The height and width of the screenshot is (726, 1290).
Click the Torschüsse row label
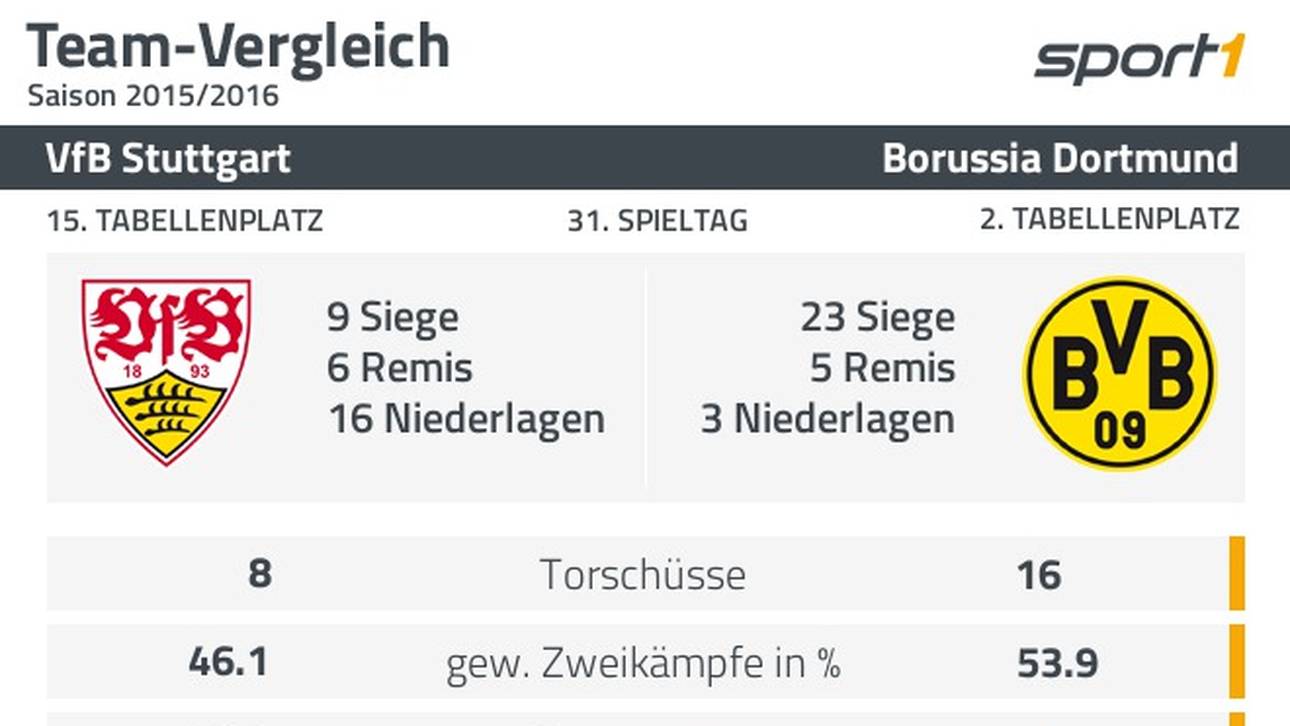point(643,575)
